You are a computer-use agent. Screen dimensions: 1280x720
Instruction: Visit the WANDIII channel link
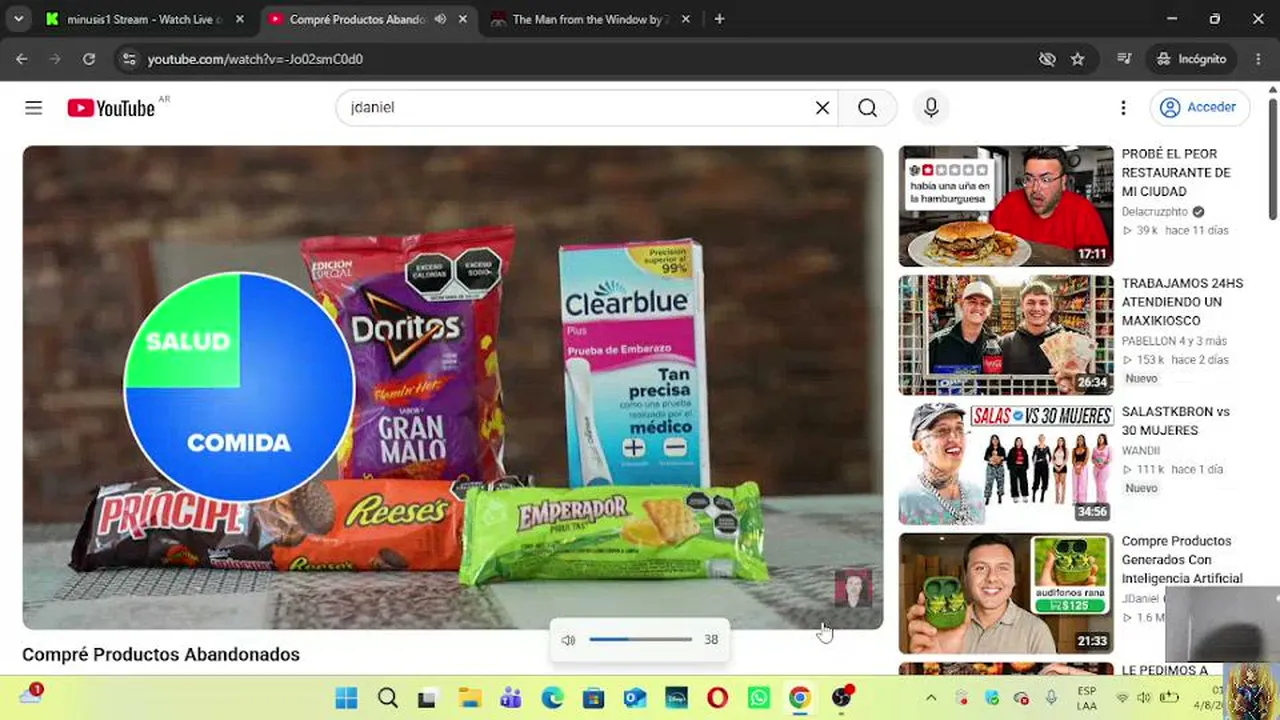click(x=1141, y=451)
